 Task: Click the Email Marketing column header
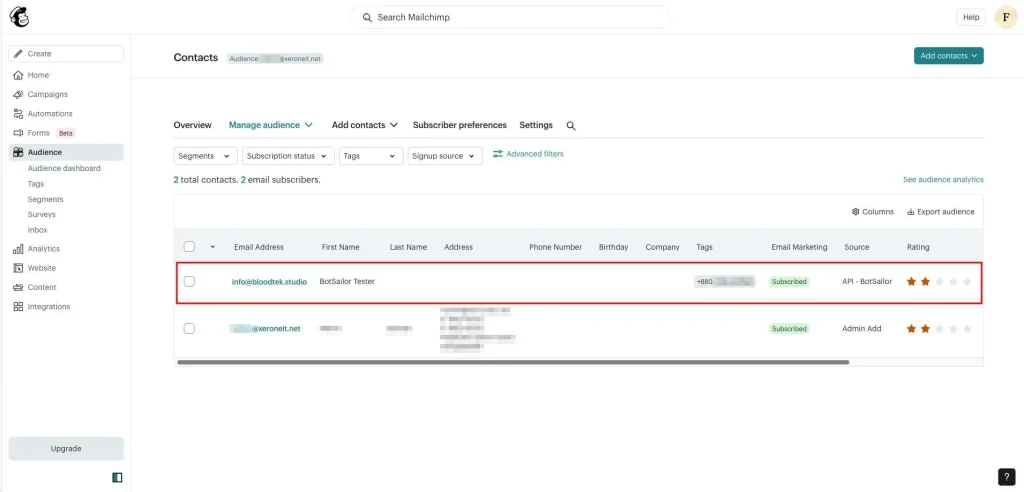click(x=799, y=247)
